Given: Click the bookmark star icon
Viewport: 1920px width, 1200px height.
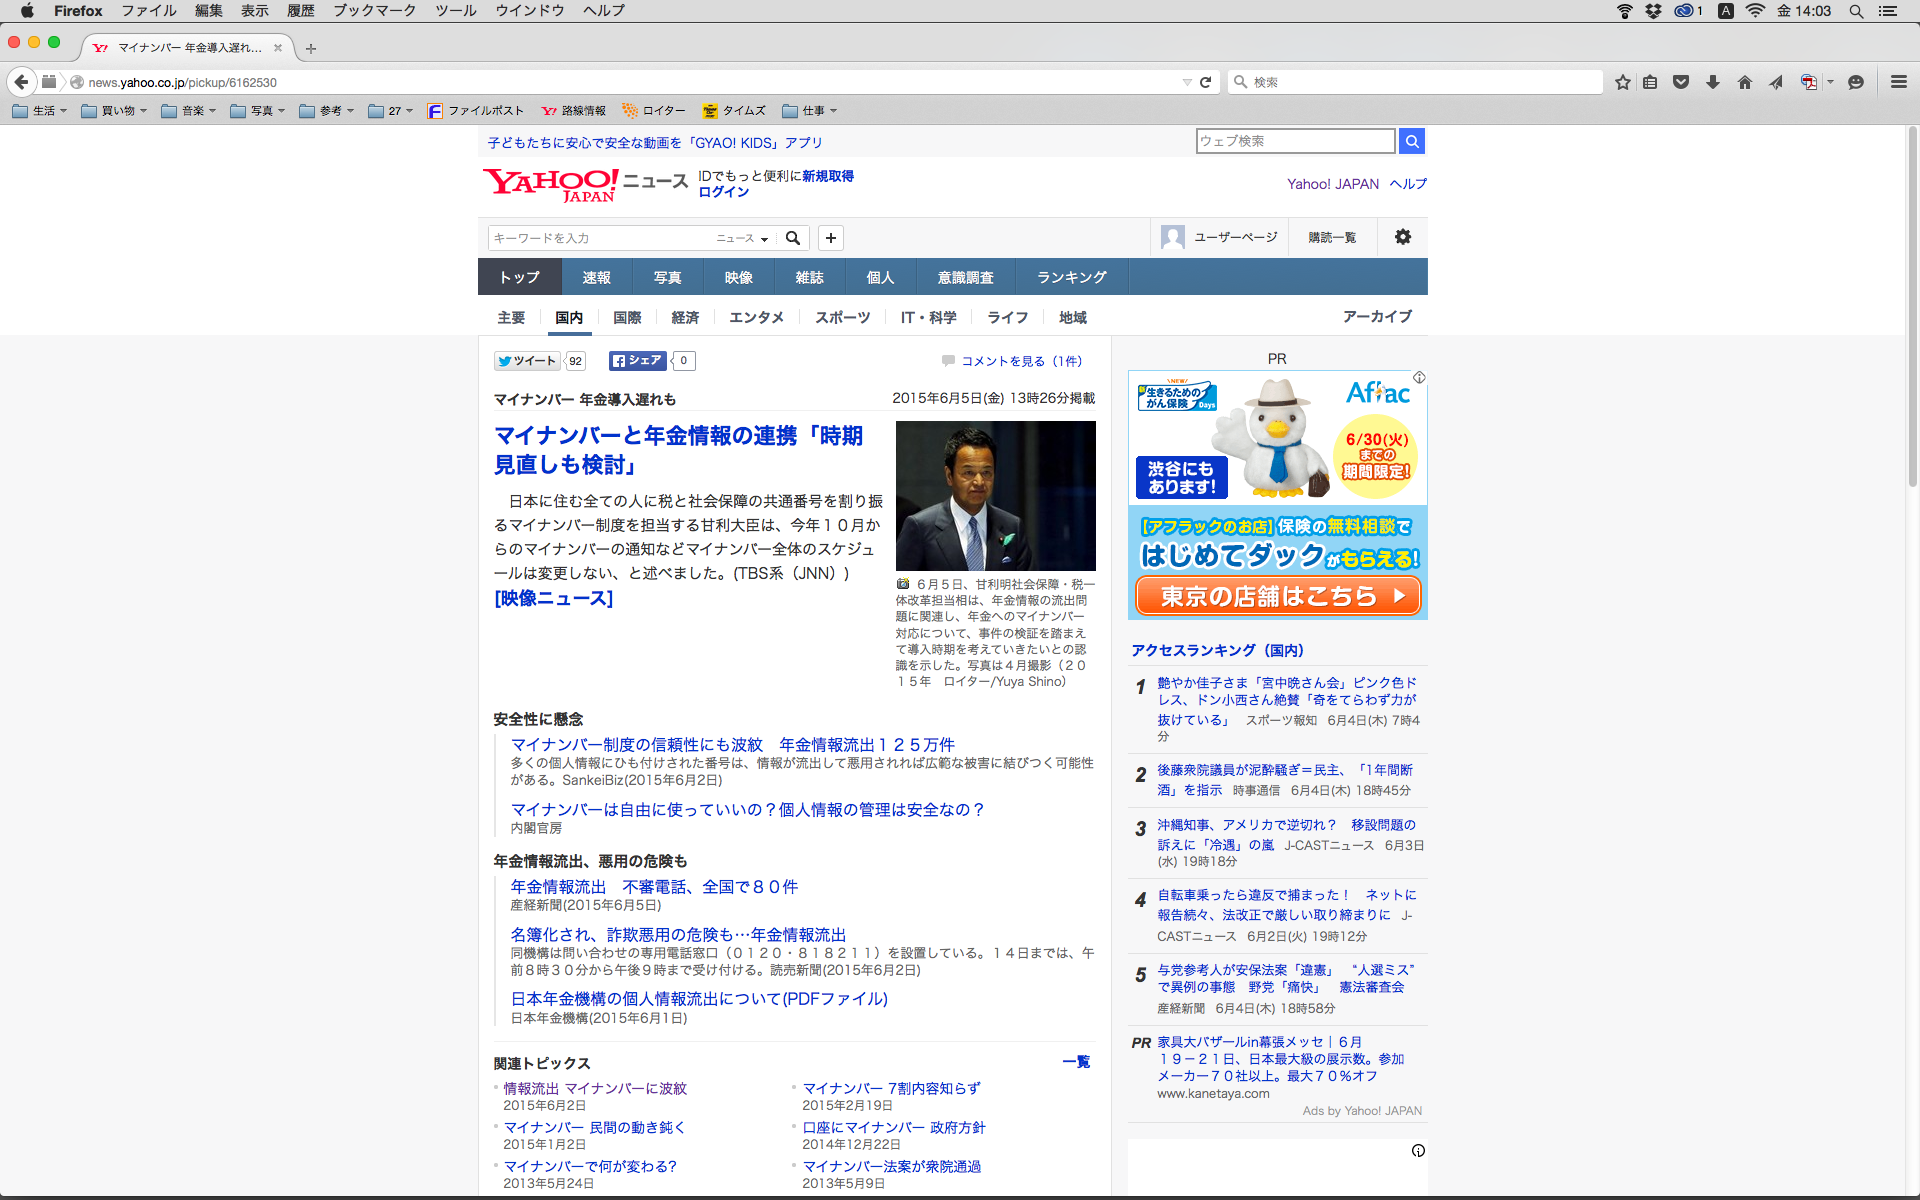Looking at the screenshot, I should pyautogui.click(x=1622, y=82).
